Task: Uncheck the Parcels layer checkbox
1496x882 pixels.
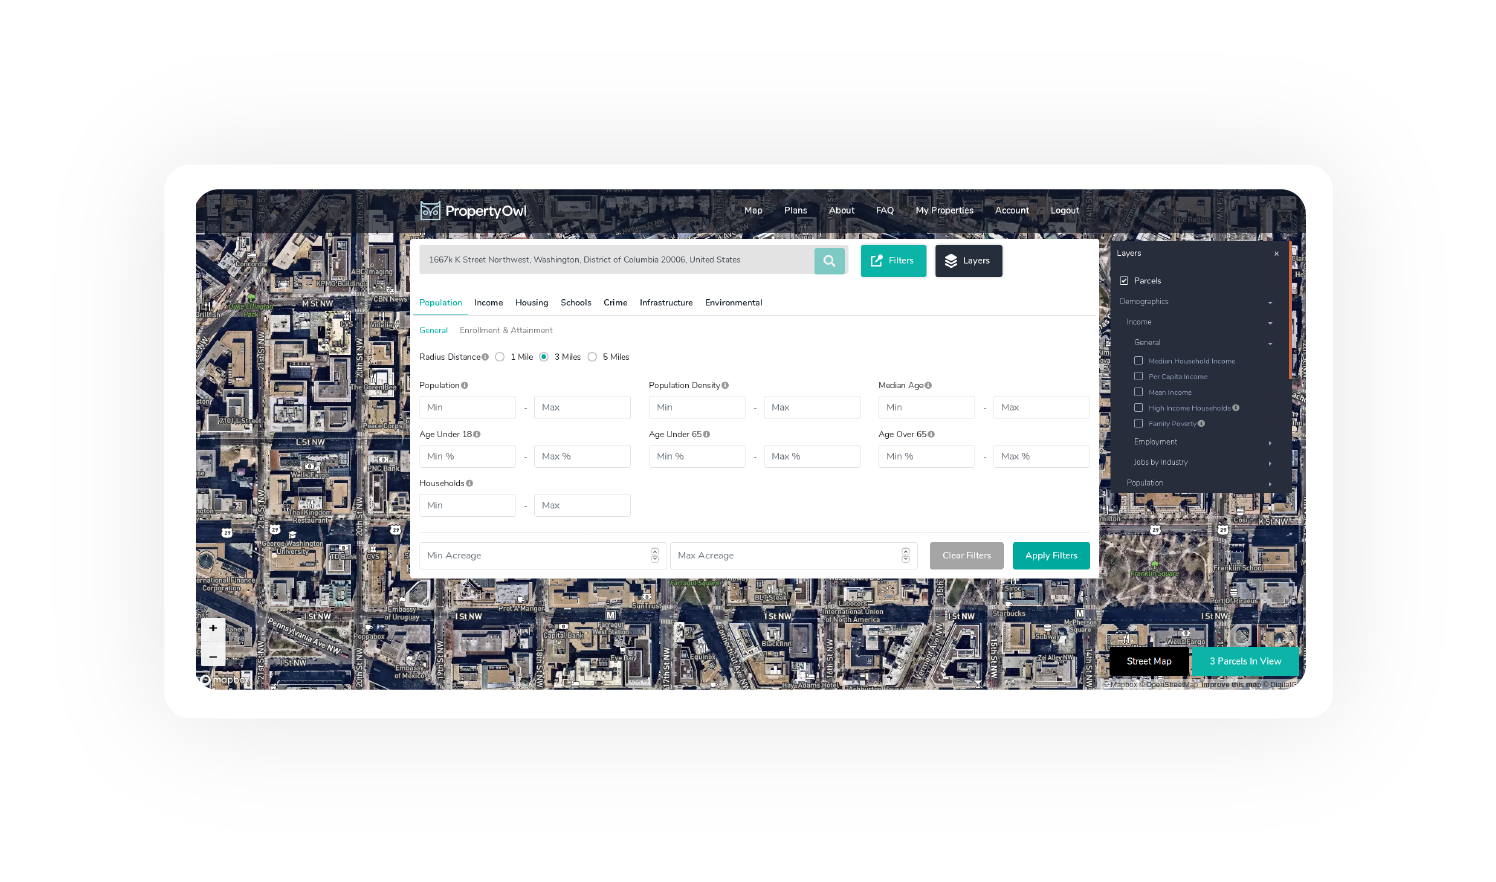Action: pyautogui.click(x=1124, y=281)
